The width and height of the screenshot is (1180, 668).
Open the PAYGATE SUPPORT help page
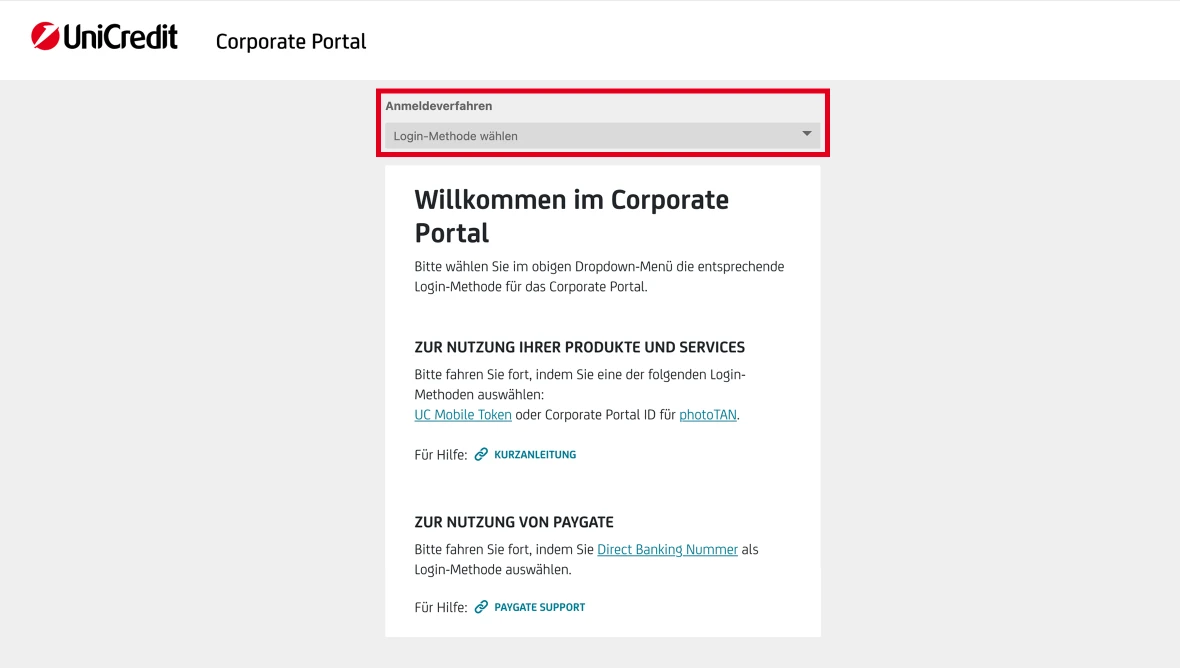(541, 606)
